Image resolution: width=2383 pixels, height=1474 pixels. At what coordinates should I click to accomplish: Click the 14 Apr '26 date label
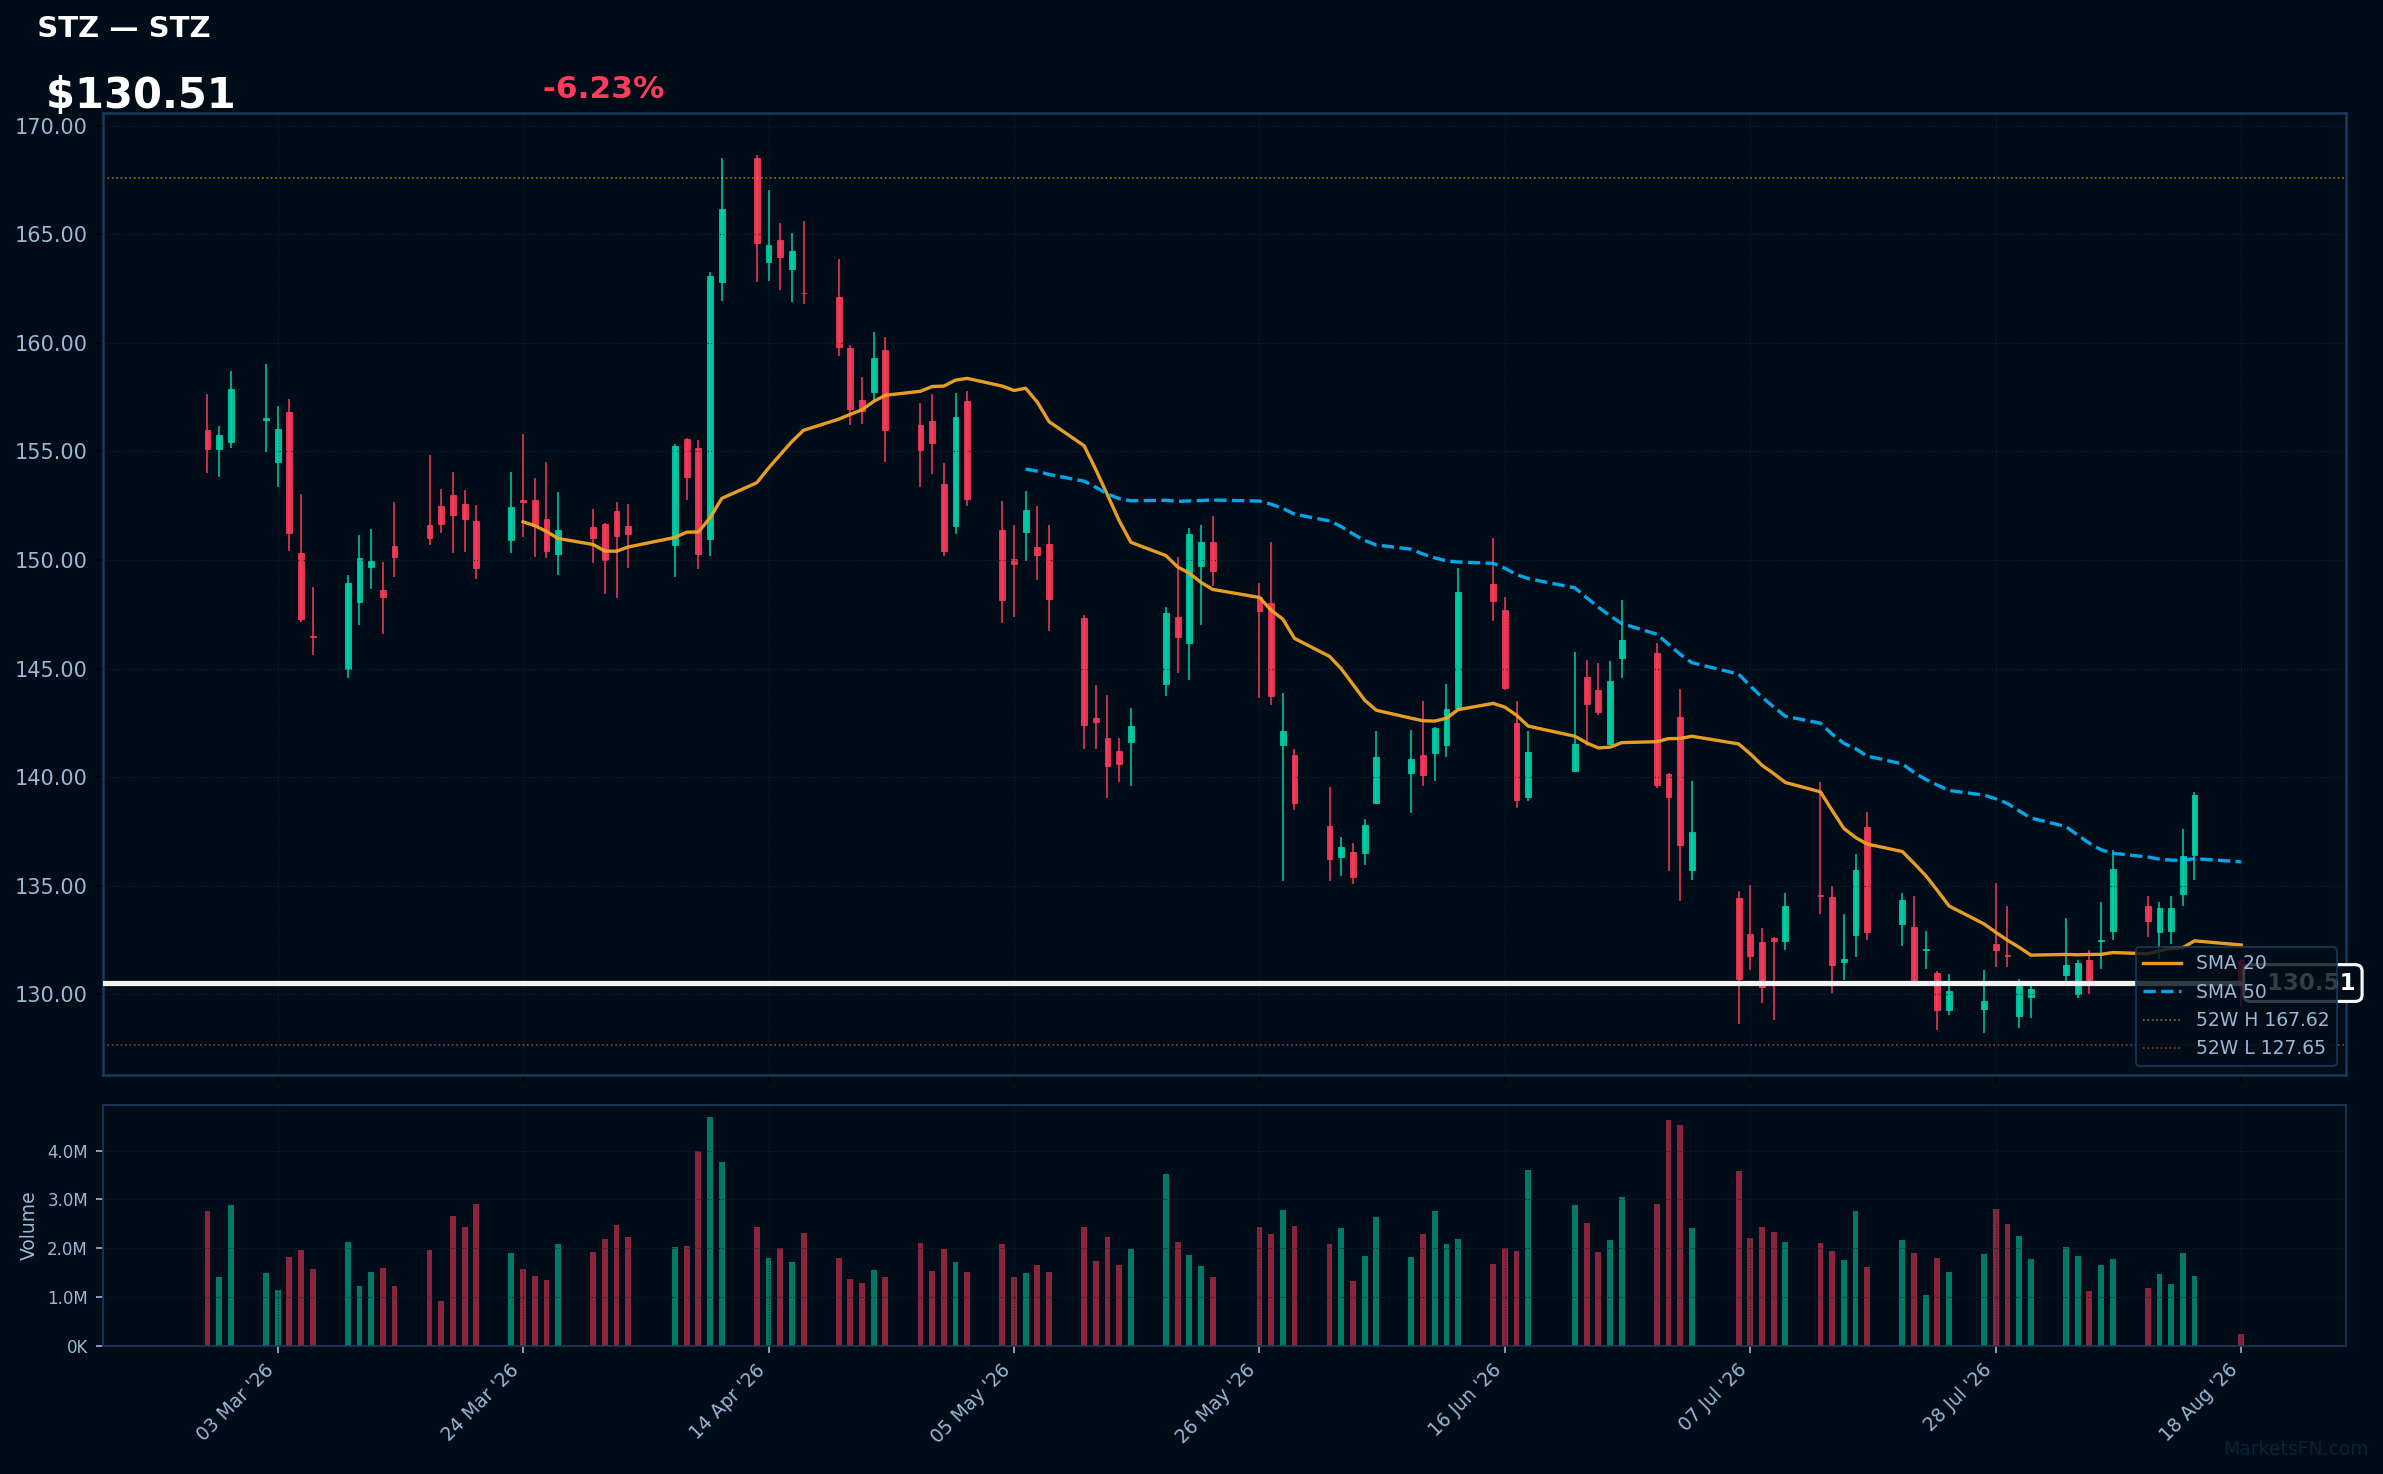[727, 1401]
